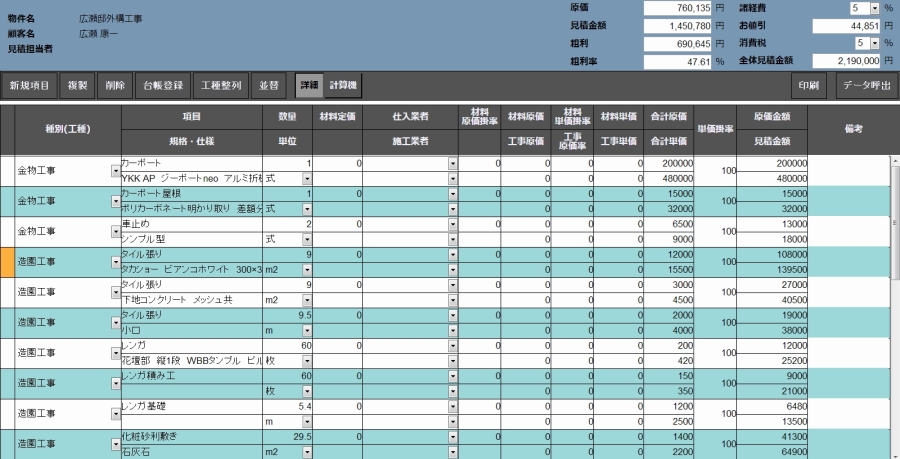Click the 単価掛率 column header
Viewport: 900px width, 459px height.
(x=715, y=130)
